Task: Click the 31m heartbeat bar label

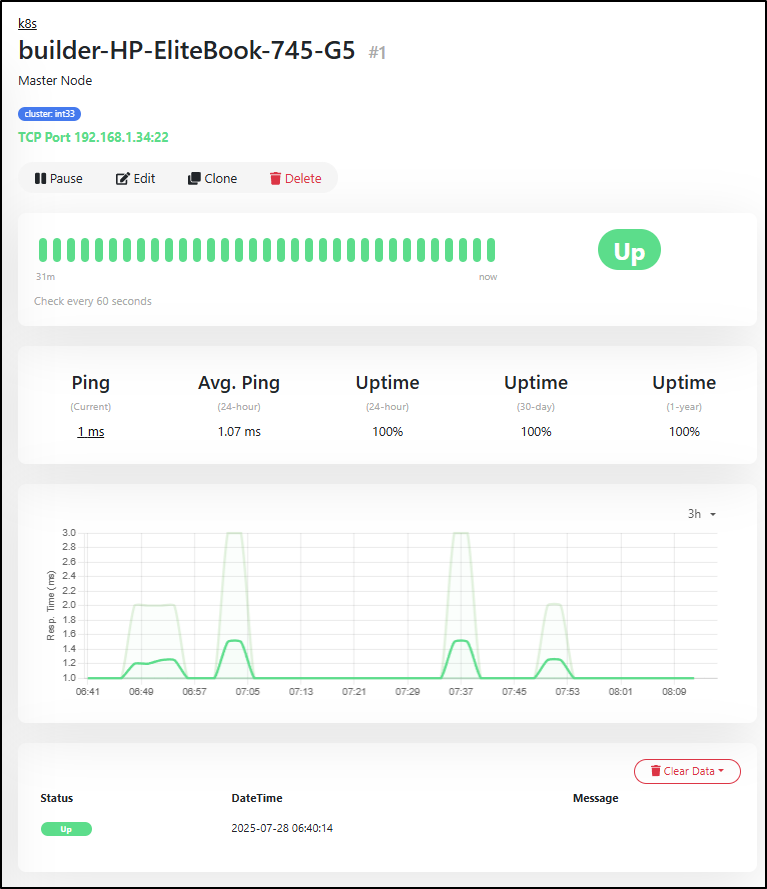Action: pos(45,277)
